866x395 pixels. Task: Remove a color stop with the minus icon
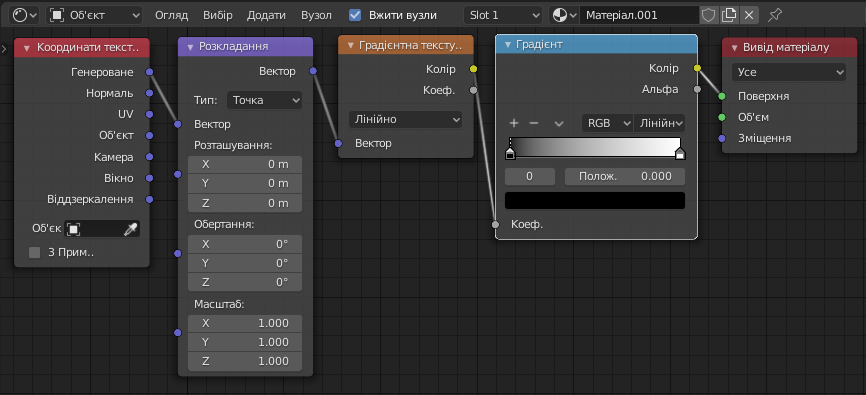pyautogui.click(x=534, y=123)
